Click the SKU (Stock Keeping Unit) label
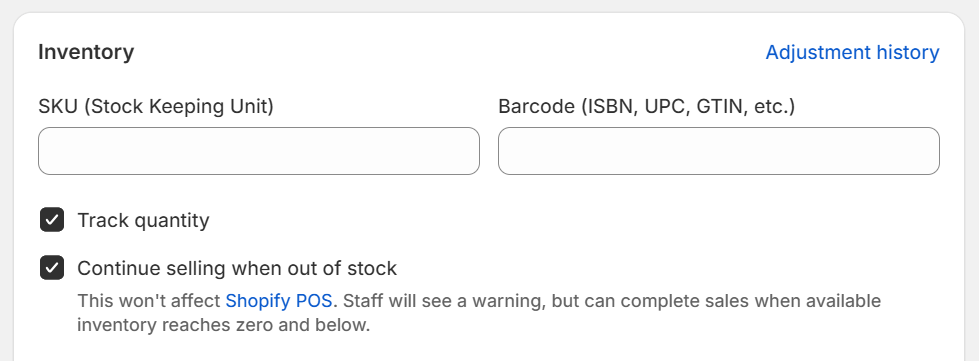 [x=156, y=107]
